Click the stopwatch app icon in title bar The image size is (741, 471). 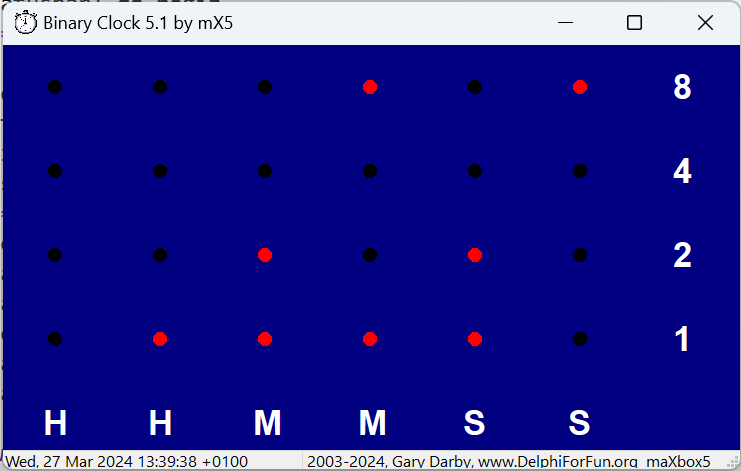coord(26,23)
